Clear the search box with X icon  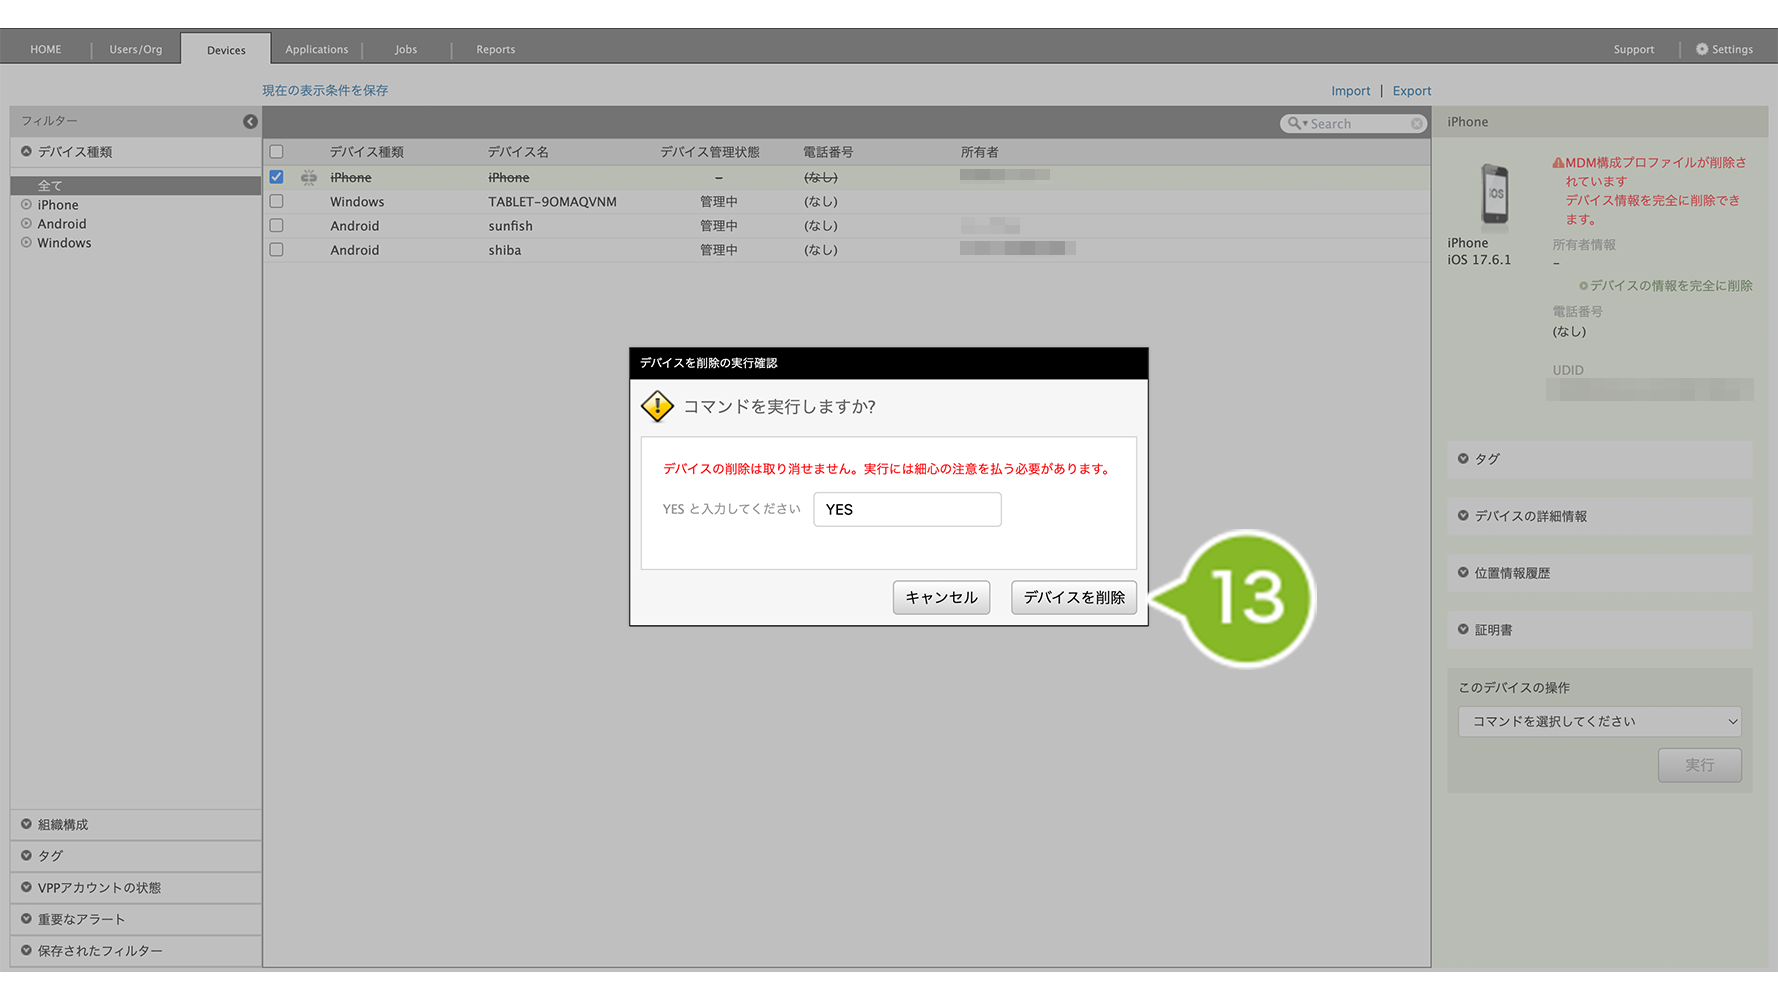click(x=1417, y=124)
